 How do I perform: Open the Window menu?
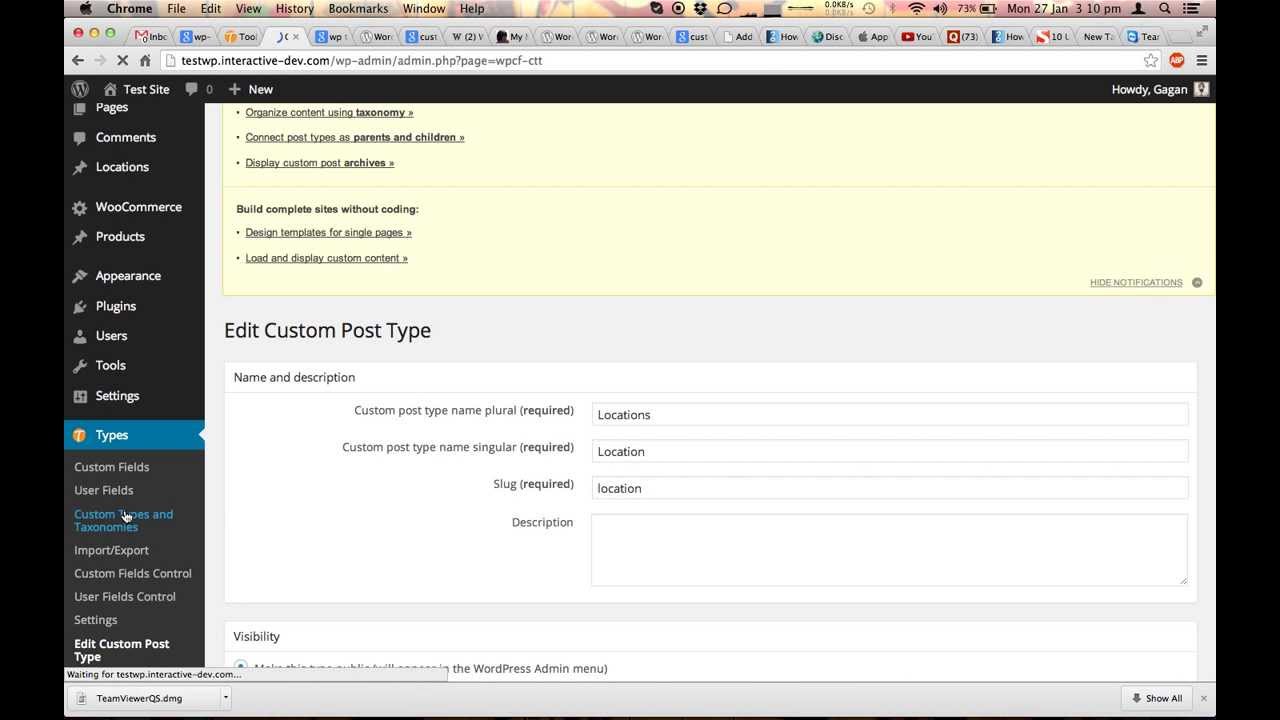coord(424,9)
